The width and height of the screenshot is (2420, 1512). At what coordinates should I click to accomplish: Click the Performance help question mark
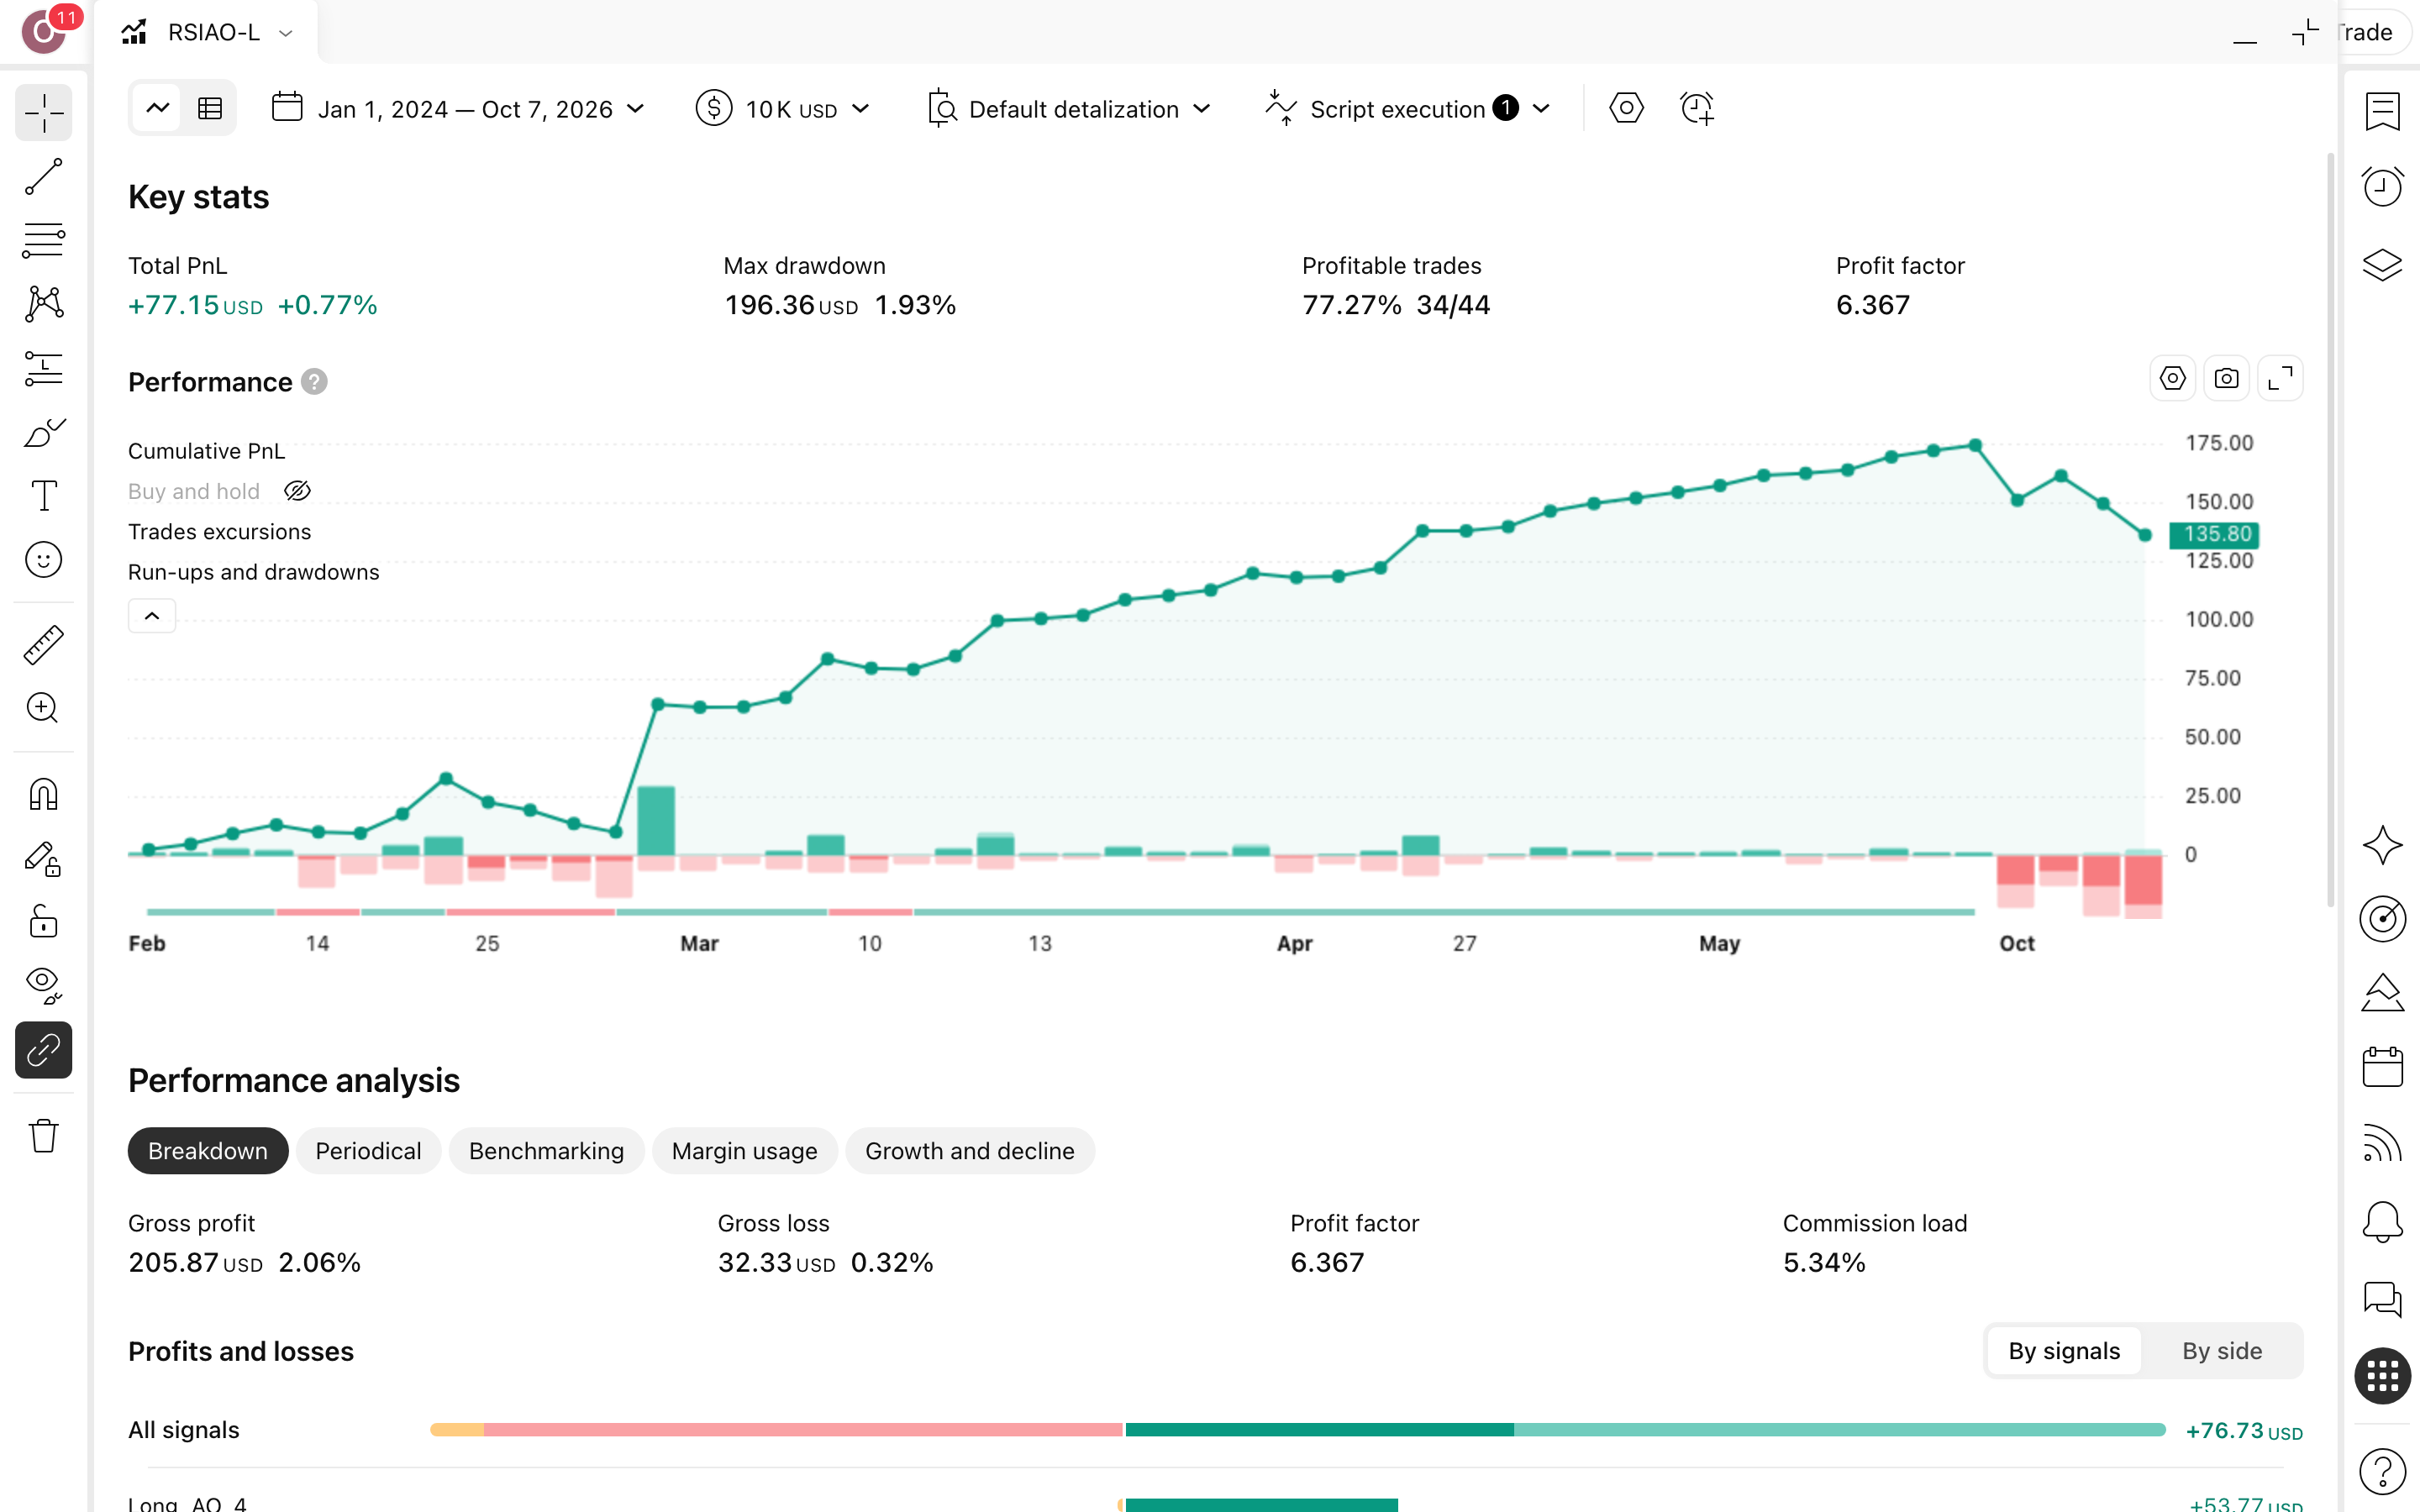point(314,382)
